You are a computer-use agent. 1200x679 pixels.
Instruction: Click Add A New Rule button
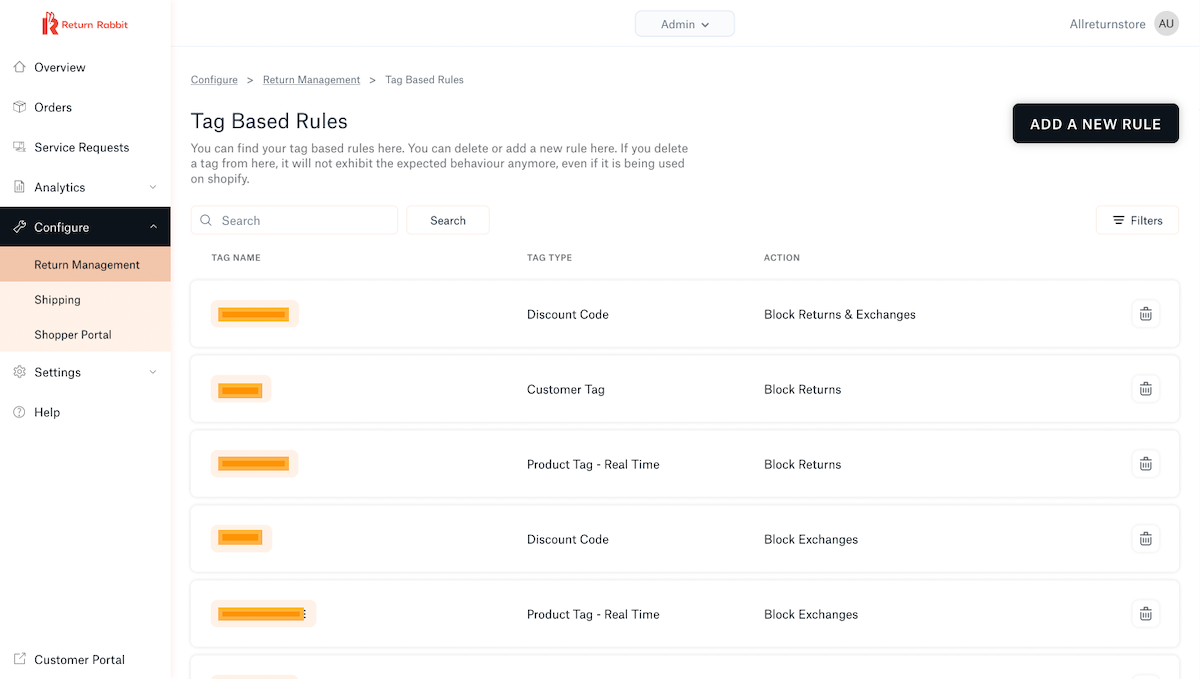tap(1096, 124)
